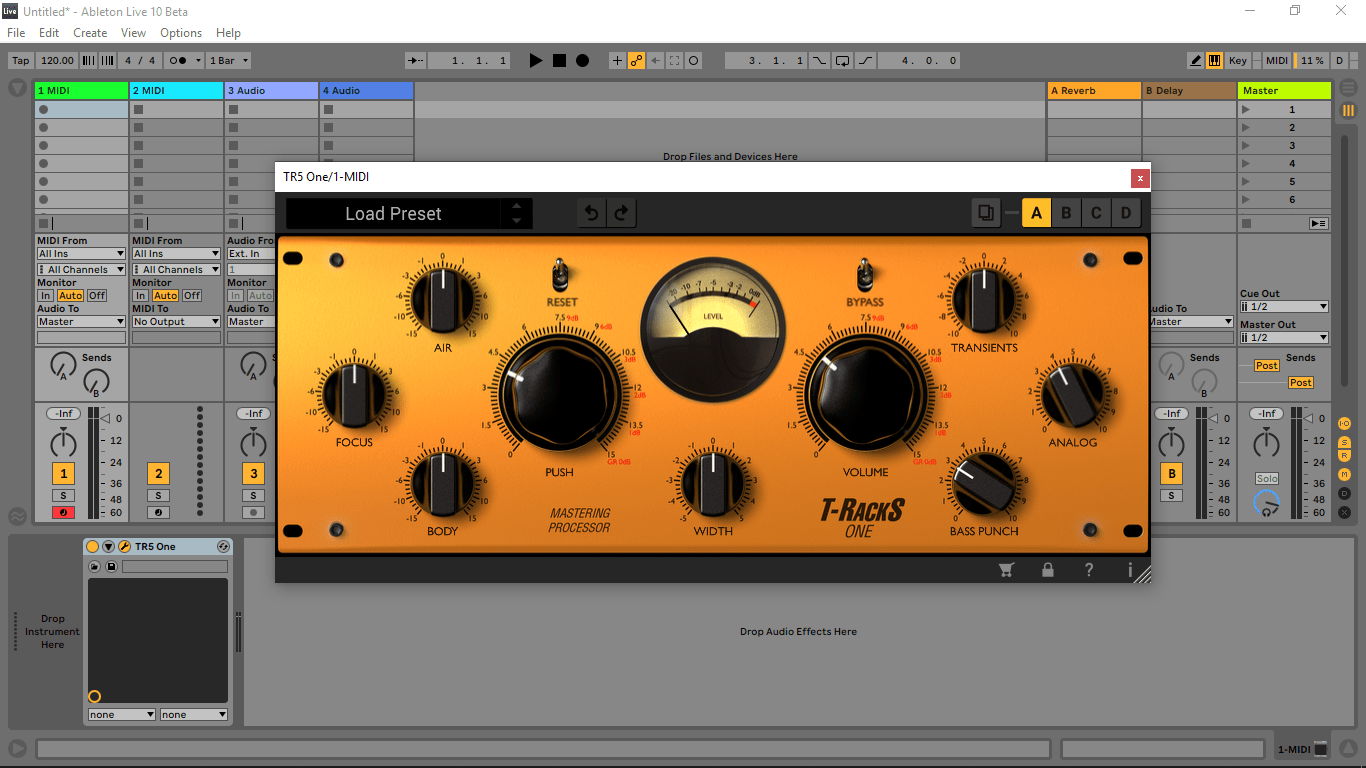This screenshot has width=1366, height=768.
Task: Toggle track 1 activator button
Action: 63,474
